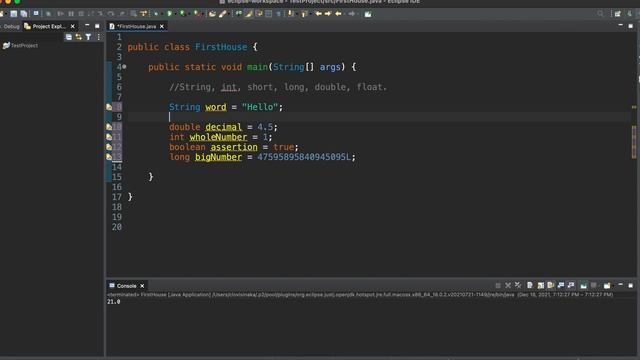The image size is (640, 360).
Task: Click the Open Console icon
Action: (x=607, y=285)
